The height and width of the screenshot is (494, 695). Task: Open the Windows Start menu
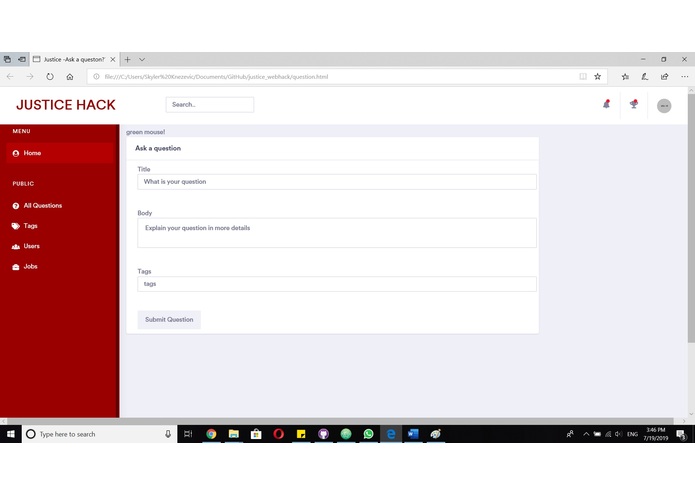11,434
